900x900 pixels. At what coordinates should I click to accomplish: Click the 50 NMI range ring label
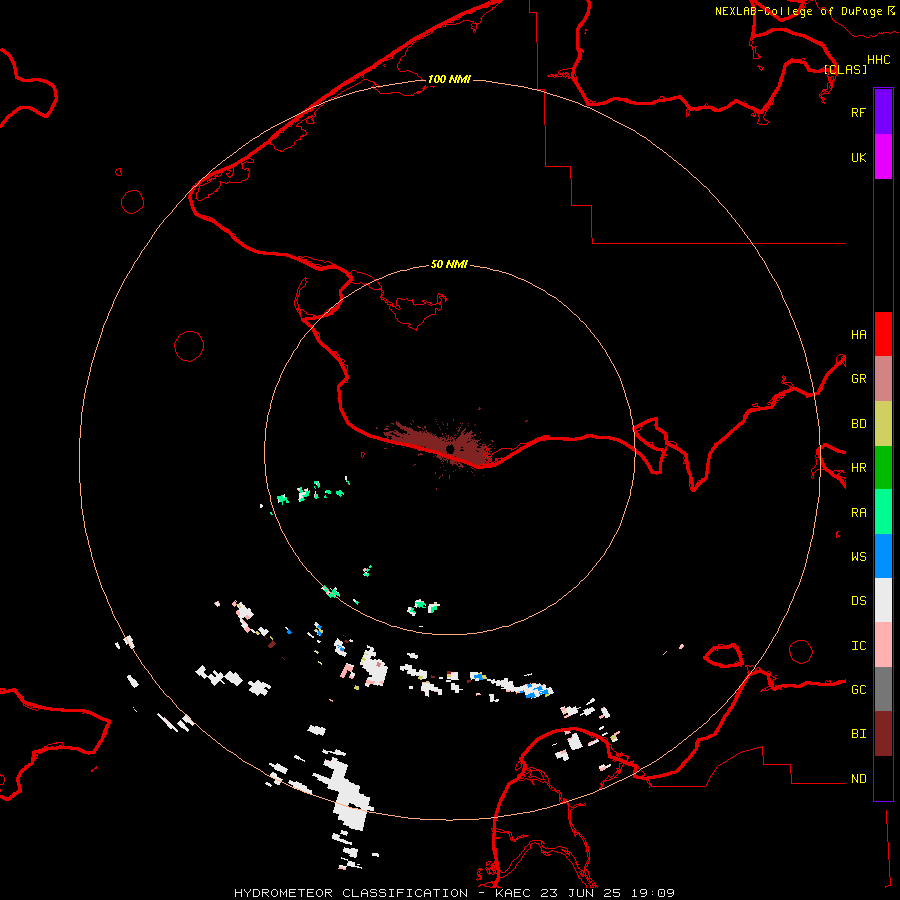click(449, 264)
